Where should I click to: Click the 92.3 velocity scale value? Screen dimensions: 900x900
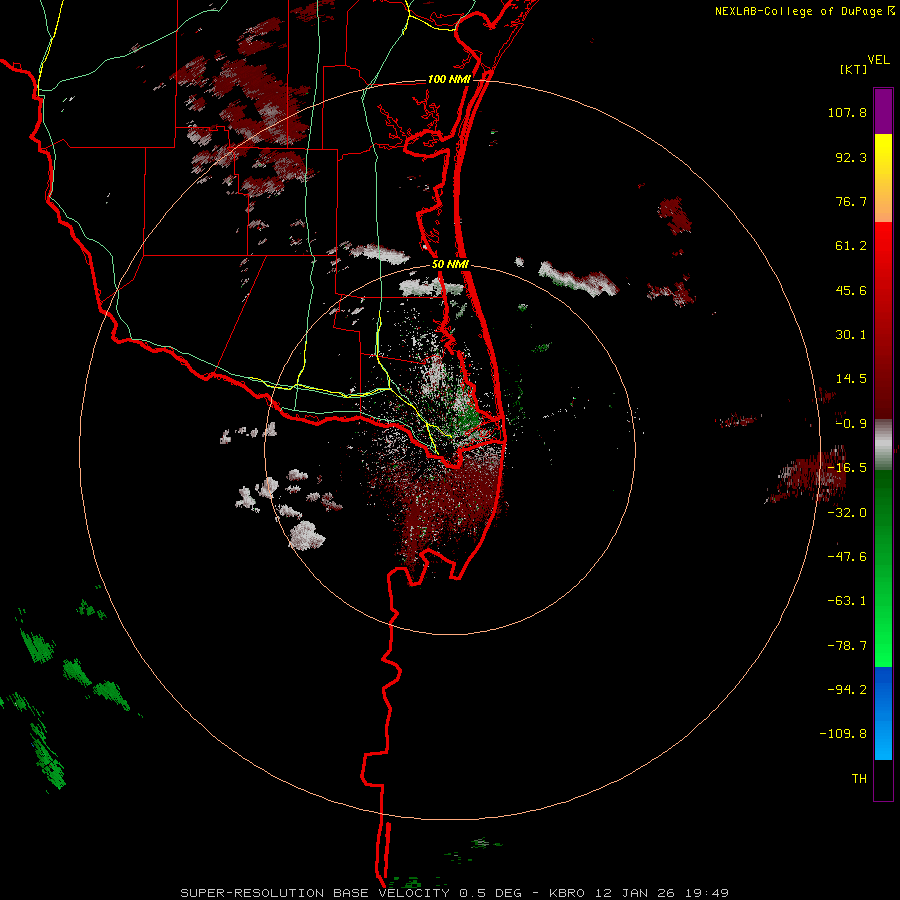(851, 157)
